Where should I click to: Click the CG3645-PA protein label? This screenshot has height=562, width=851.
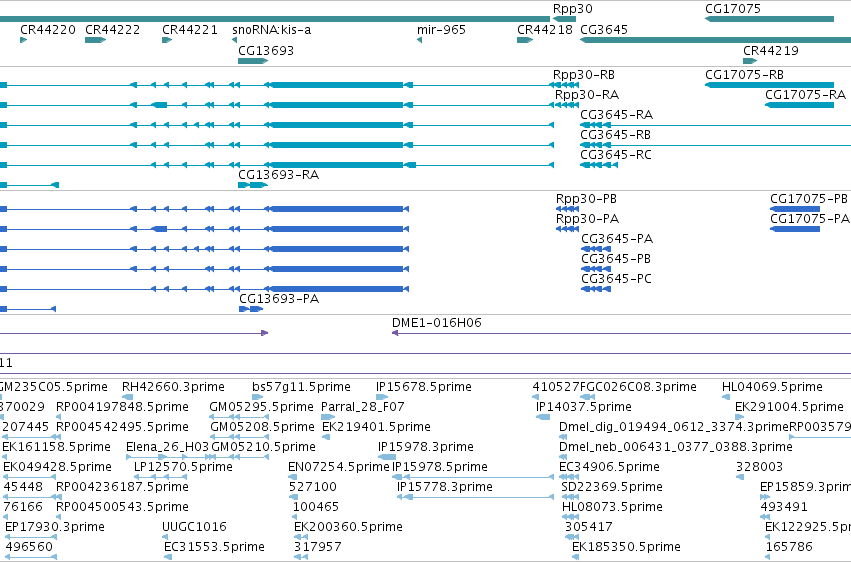(617, 239)
